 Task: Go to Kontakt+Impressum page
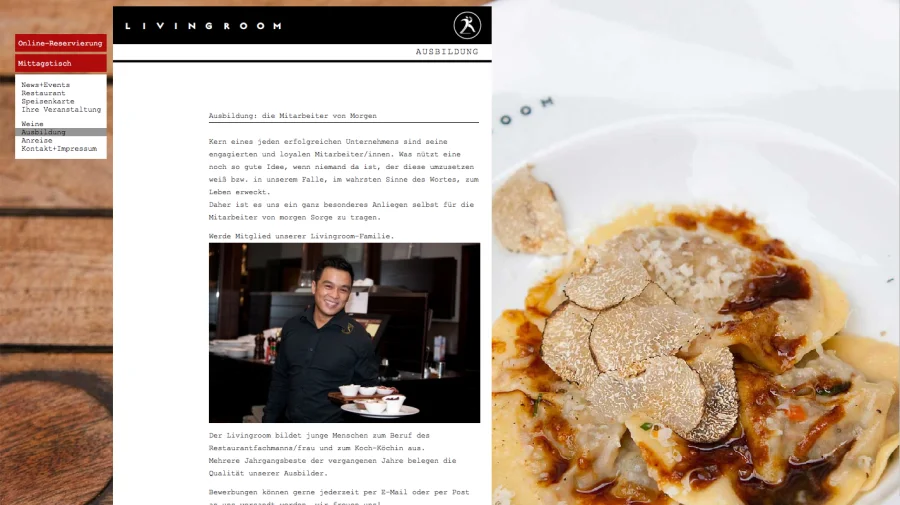click(x=59, y=149)
